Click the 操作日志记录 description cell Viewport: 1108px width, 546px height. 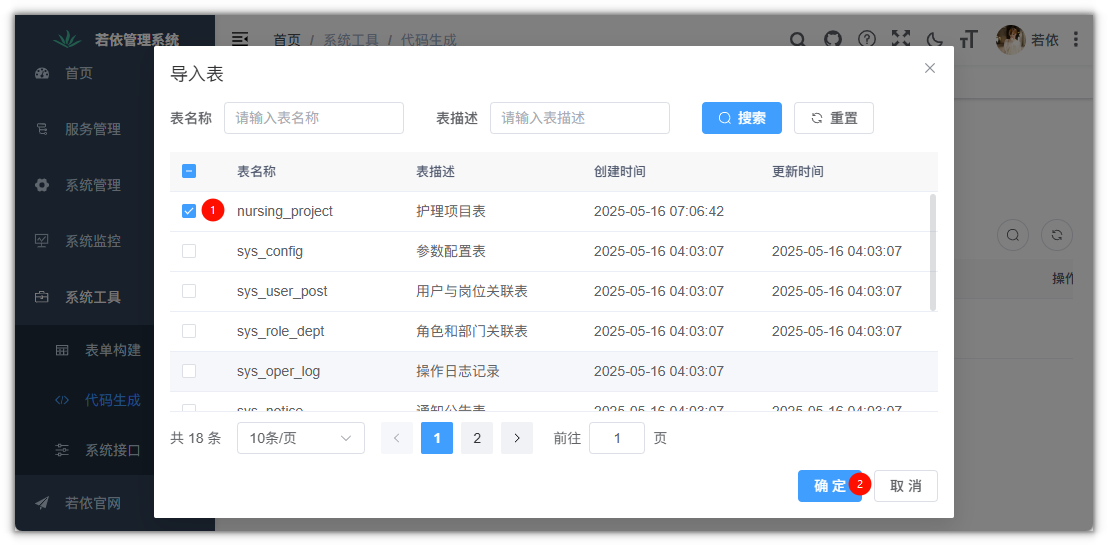click(458, 371)
